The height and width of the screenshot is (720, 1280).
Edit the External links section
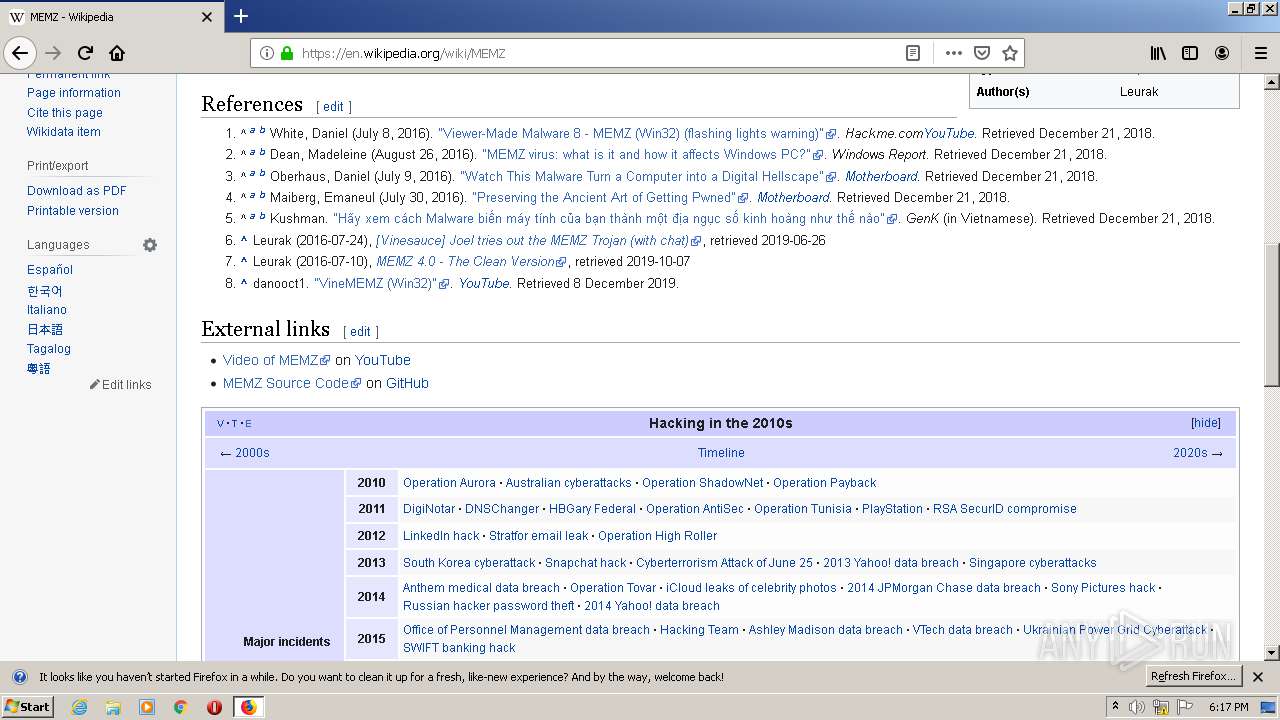(x=360, y=332)
